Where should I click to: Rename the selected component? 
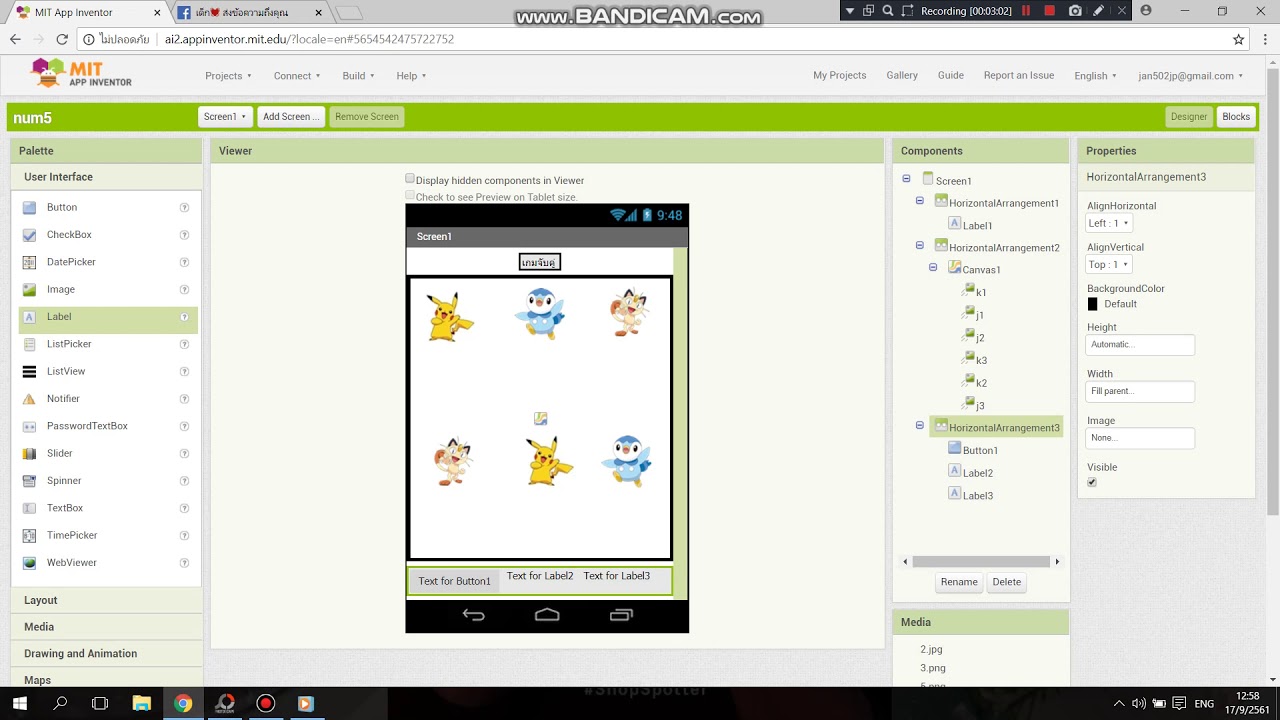959,582
